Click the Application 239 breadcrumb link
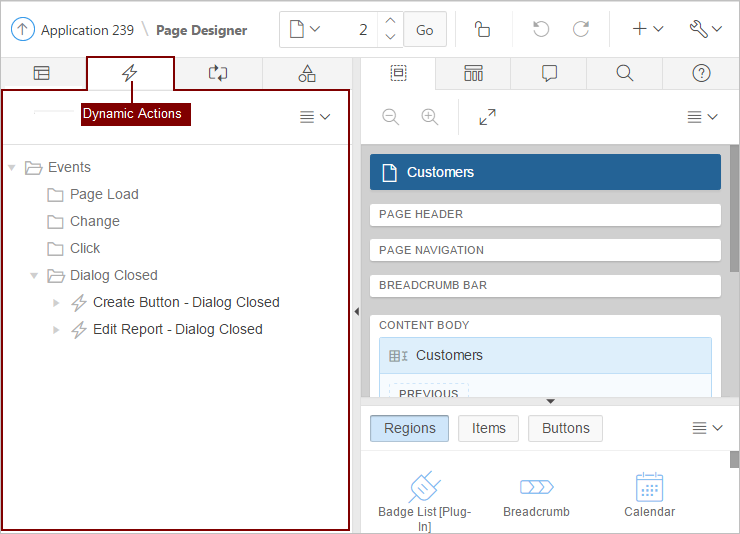Image resolution: width=740 pixels, height=534 pixels. 87,30
